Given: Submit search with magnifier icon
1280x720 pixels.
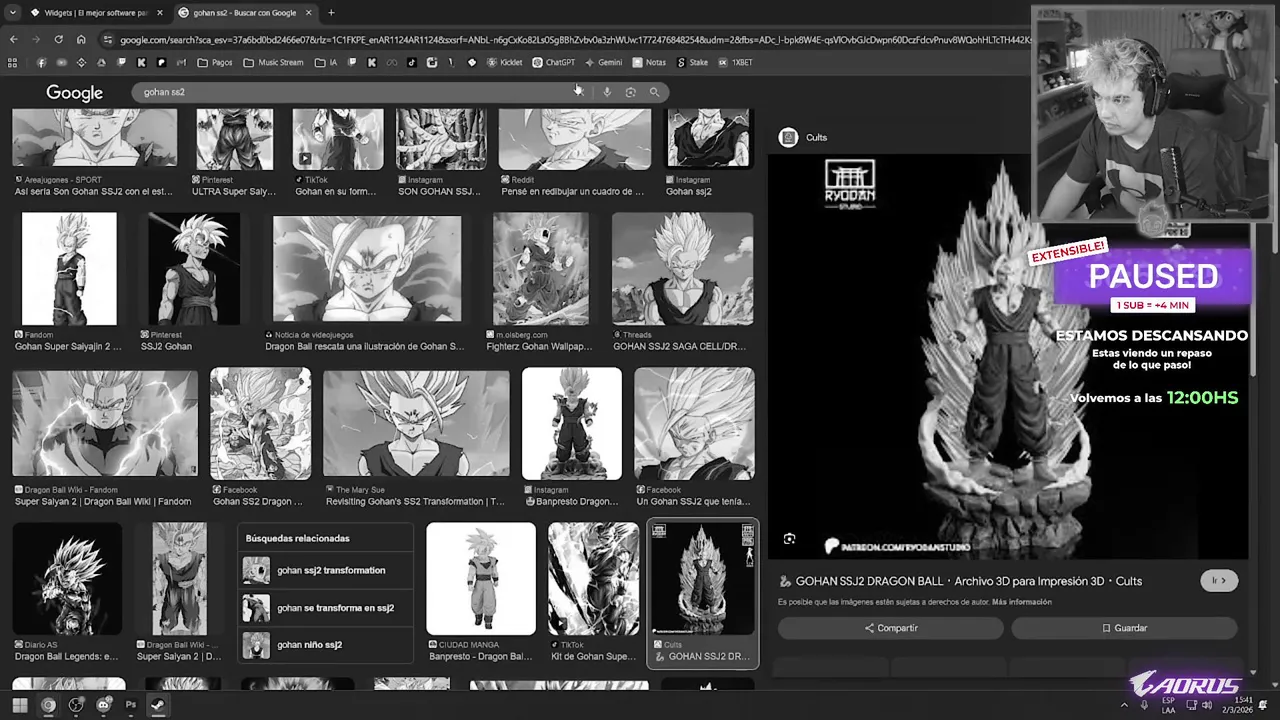Looking at the screenshot, I should pyautogui.click(x=654, y=92).
